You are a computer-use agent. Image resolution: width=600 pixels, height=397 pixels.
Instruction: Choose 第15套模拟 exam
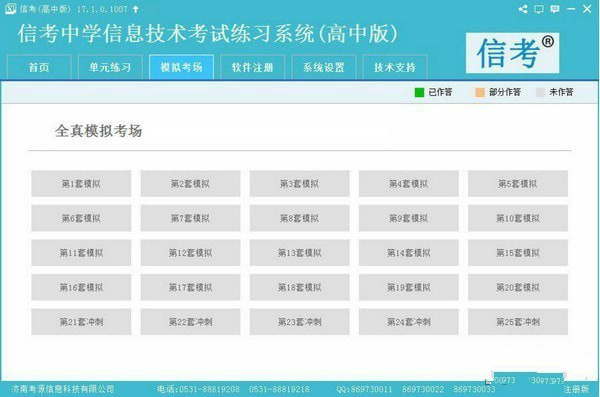coord(518,253)
